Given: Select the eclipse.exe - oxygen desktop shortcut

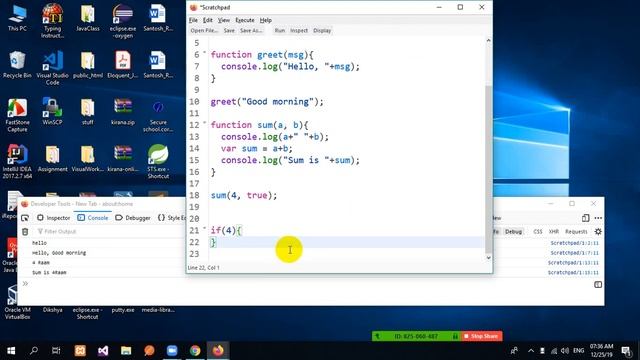Looking at the screenshot, I should tap(123, 20).
